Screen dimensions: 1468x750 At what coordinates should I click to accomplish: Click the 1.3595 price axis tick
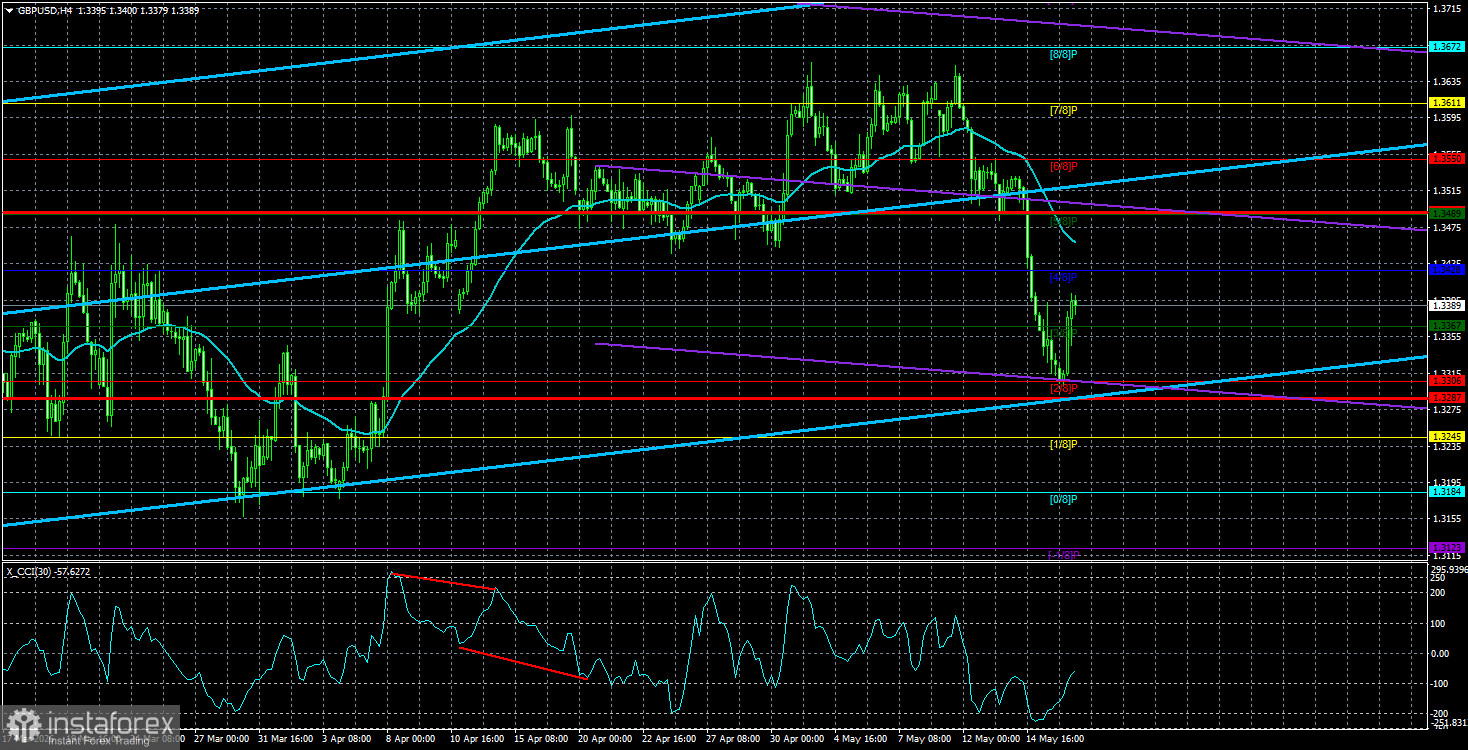click(1446, 118)
